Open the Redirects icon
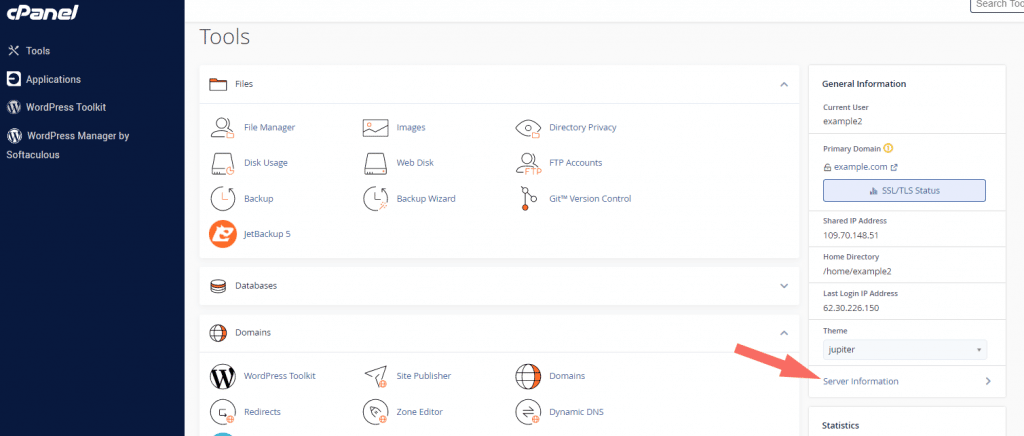The width and height of the screenshot is (1024, 436). (222, 412)
